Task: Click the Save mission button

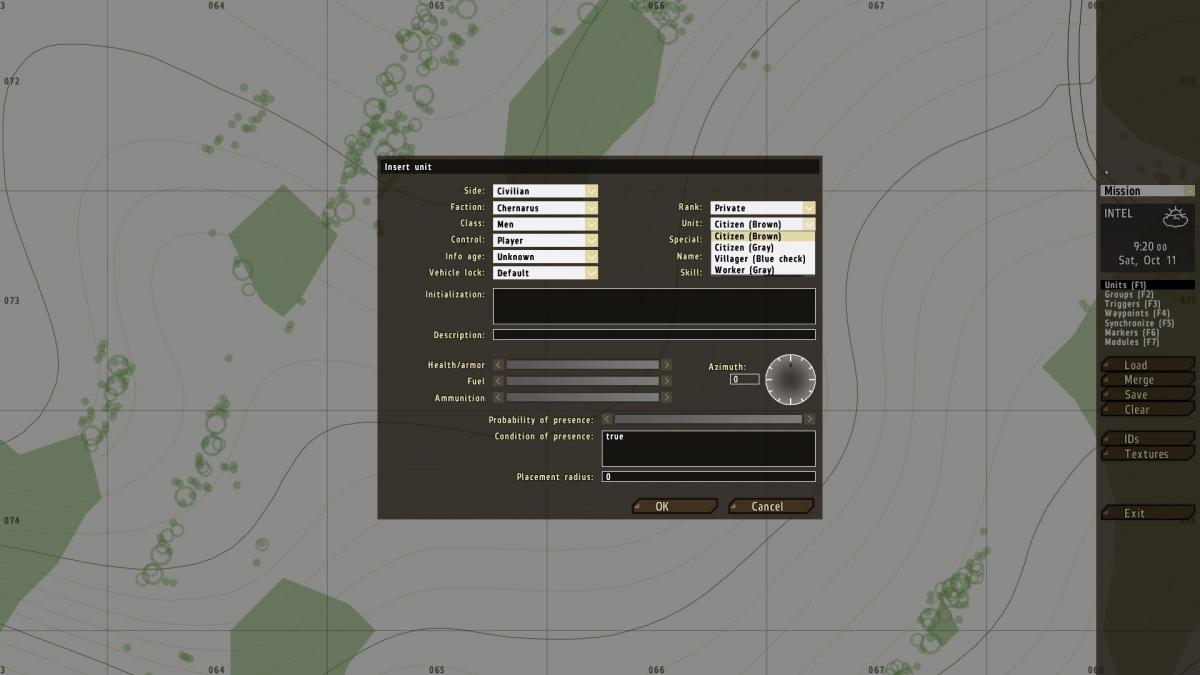Action: (x=1136, y=395)
